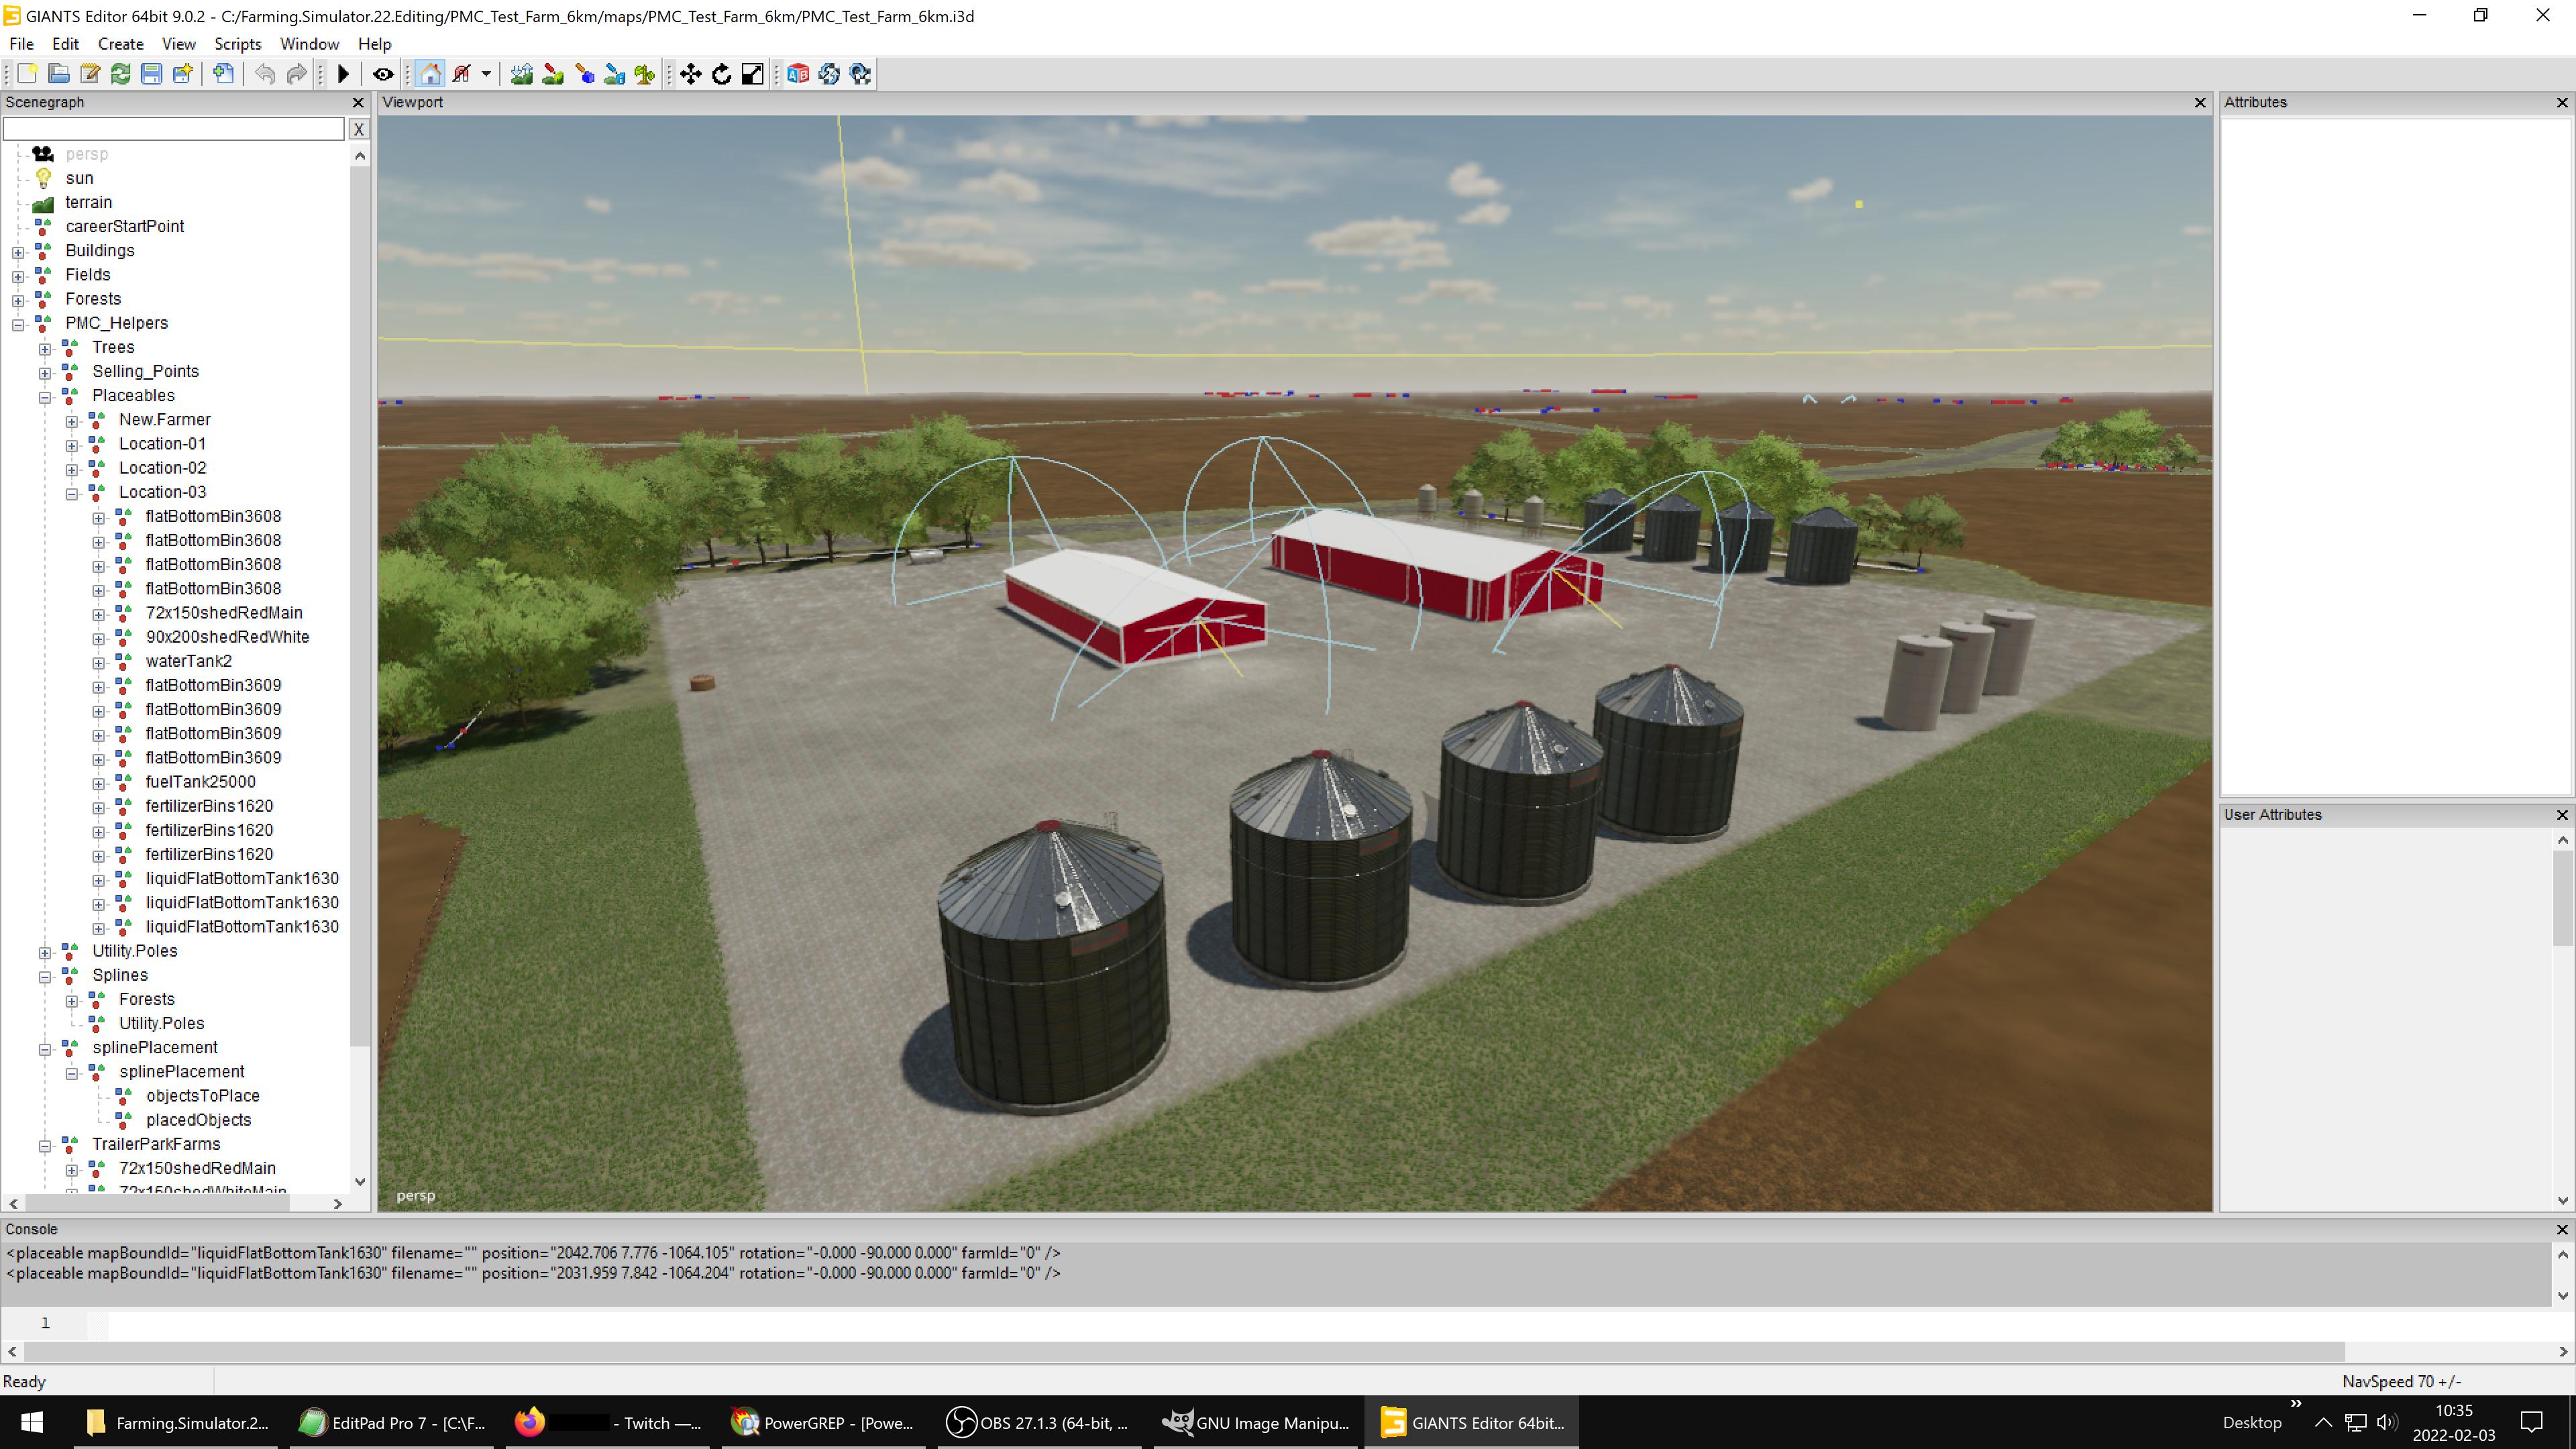Select the sun light node
Screen dimensions: 2576x1449
[79, 178]
